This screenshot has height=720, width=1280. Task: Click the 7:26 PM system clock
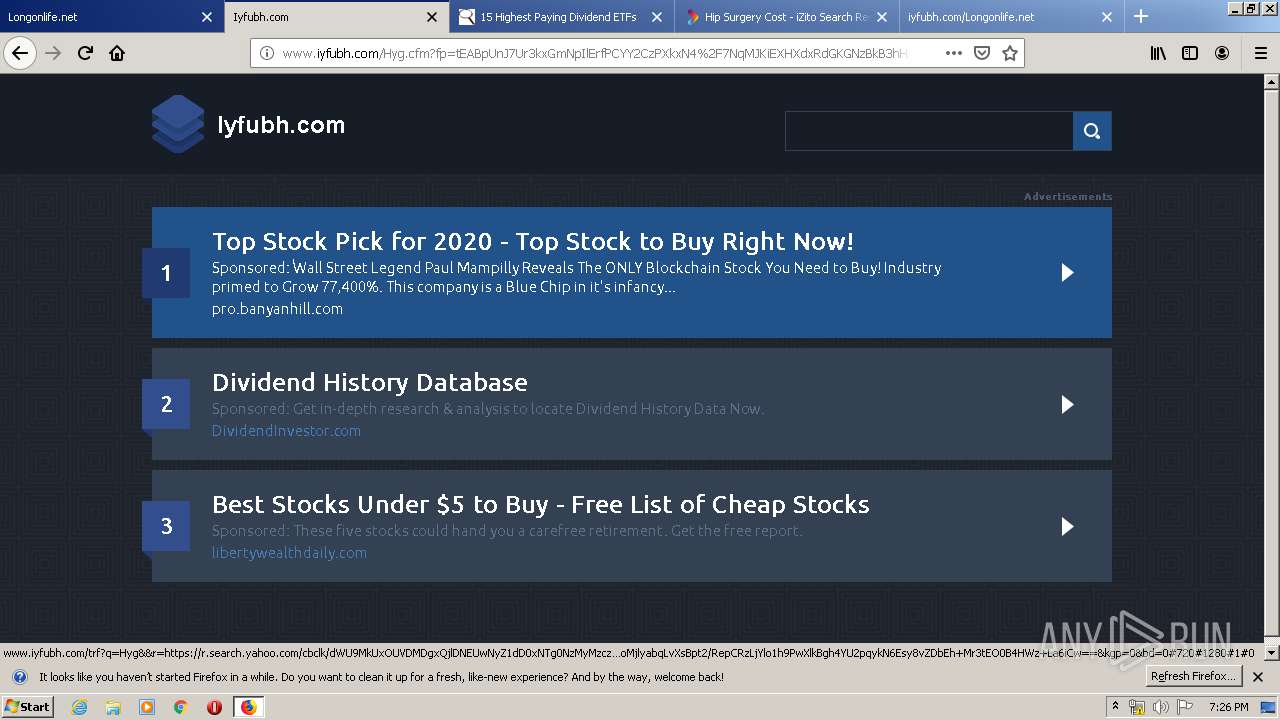coord(1228,707)
